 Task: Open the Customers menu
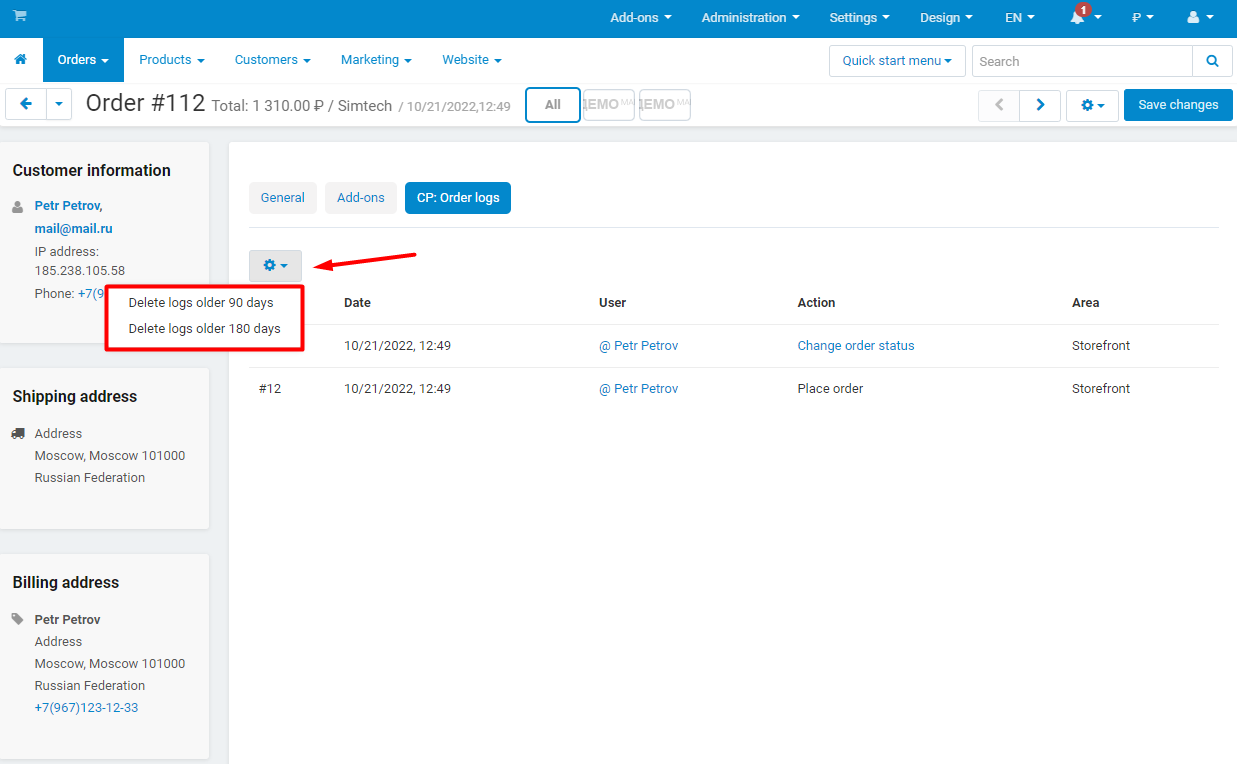pos(273,60)
